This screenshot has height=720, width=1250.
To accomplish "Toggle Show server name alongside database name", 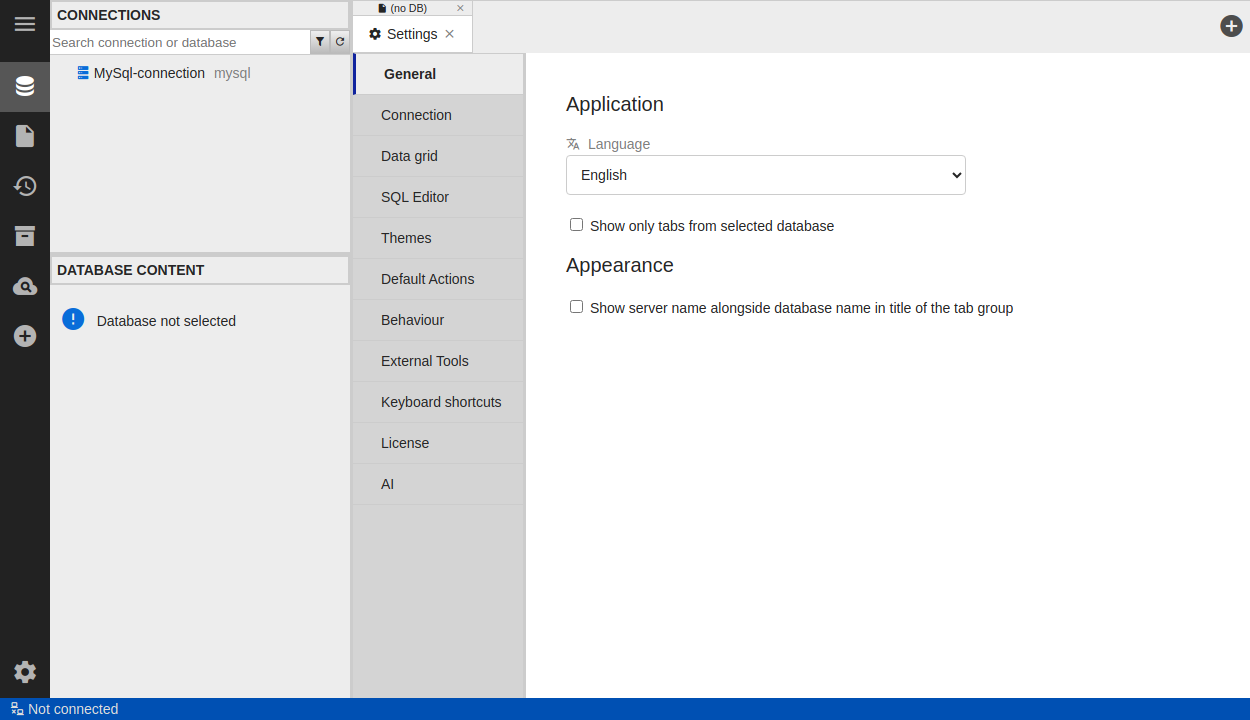I will [576, 307].
